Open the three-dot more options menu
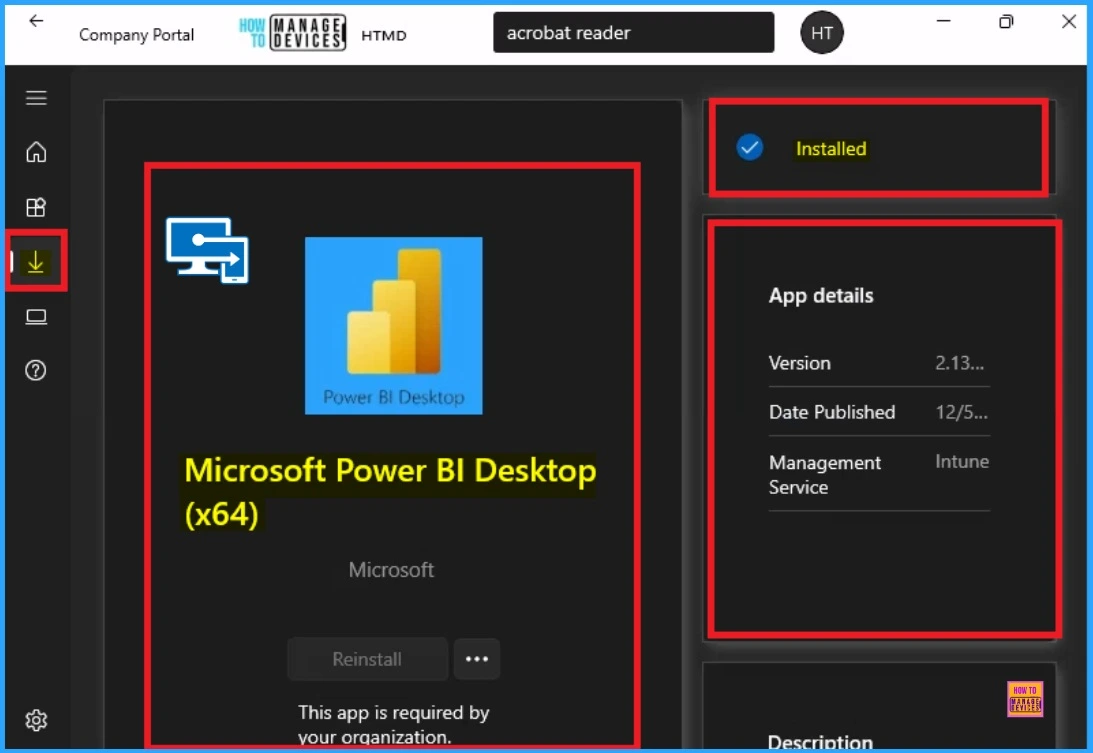 (477, 659)
